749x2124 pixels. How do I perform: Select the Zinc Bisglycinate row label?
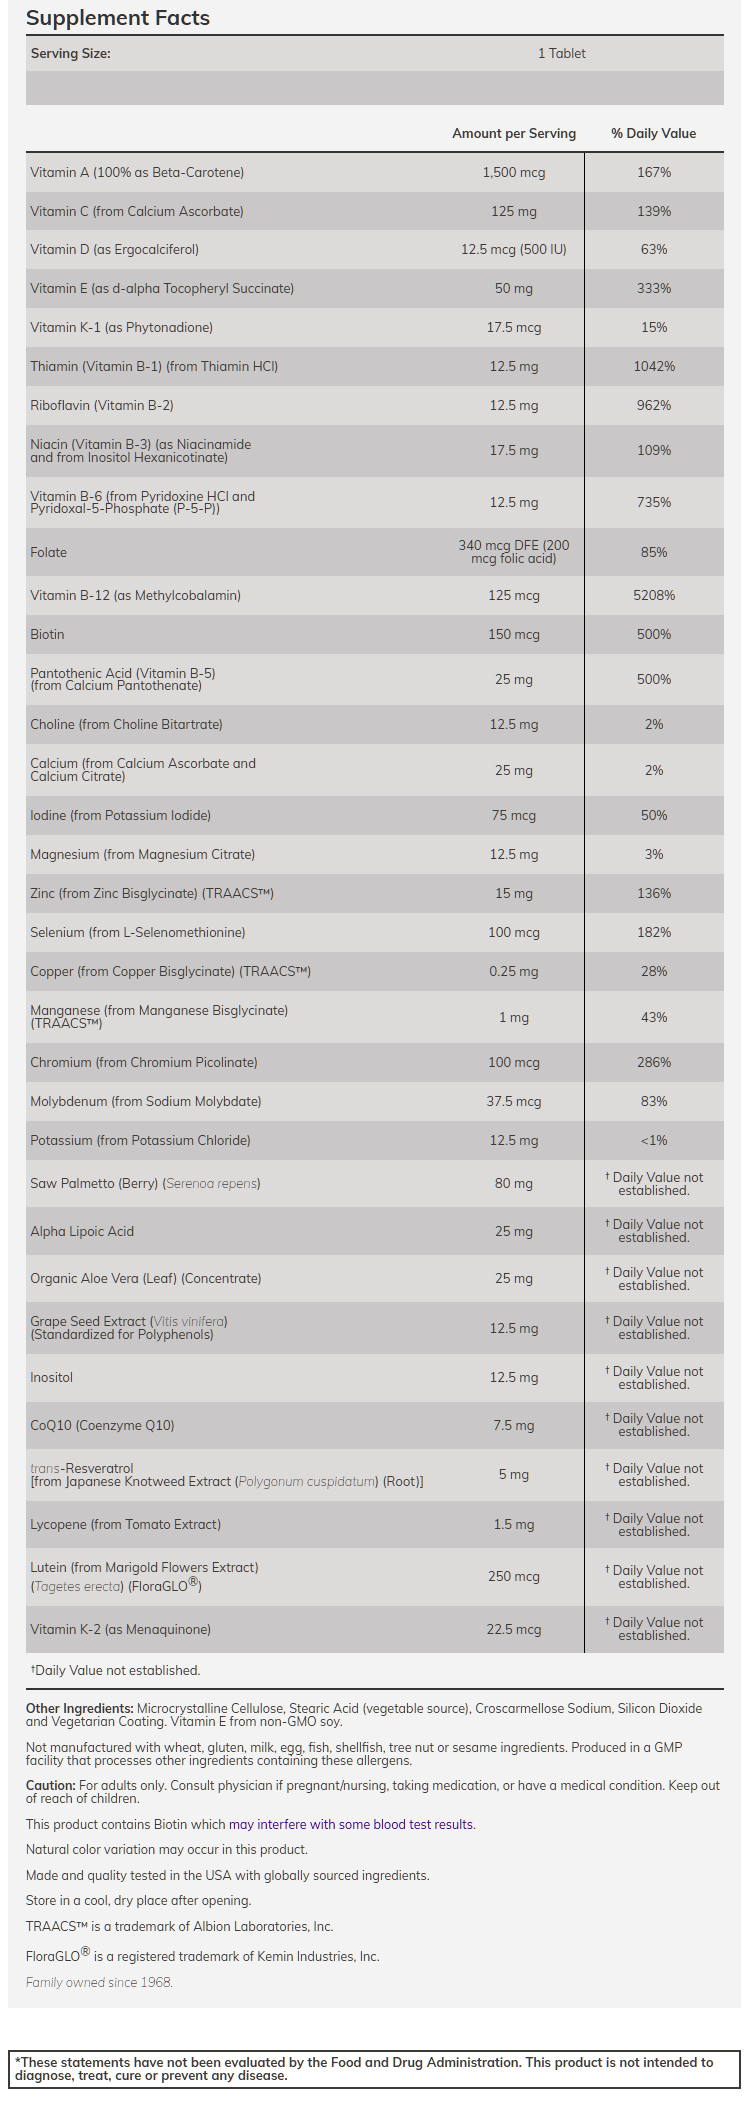coord(152,894)
